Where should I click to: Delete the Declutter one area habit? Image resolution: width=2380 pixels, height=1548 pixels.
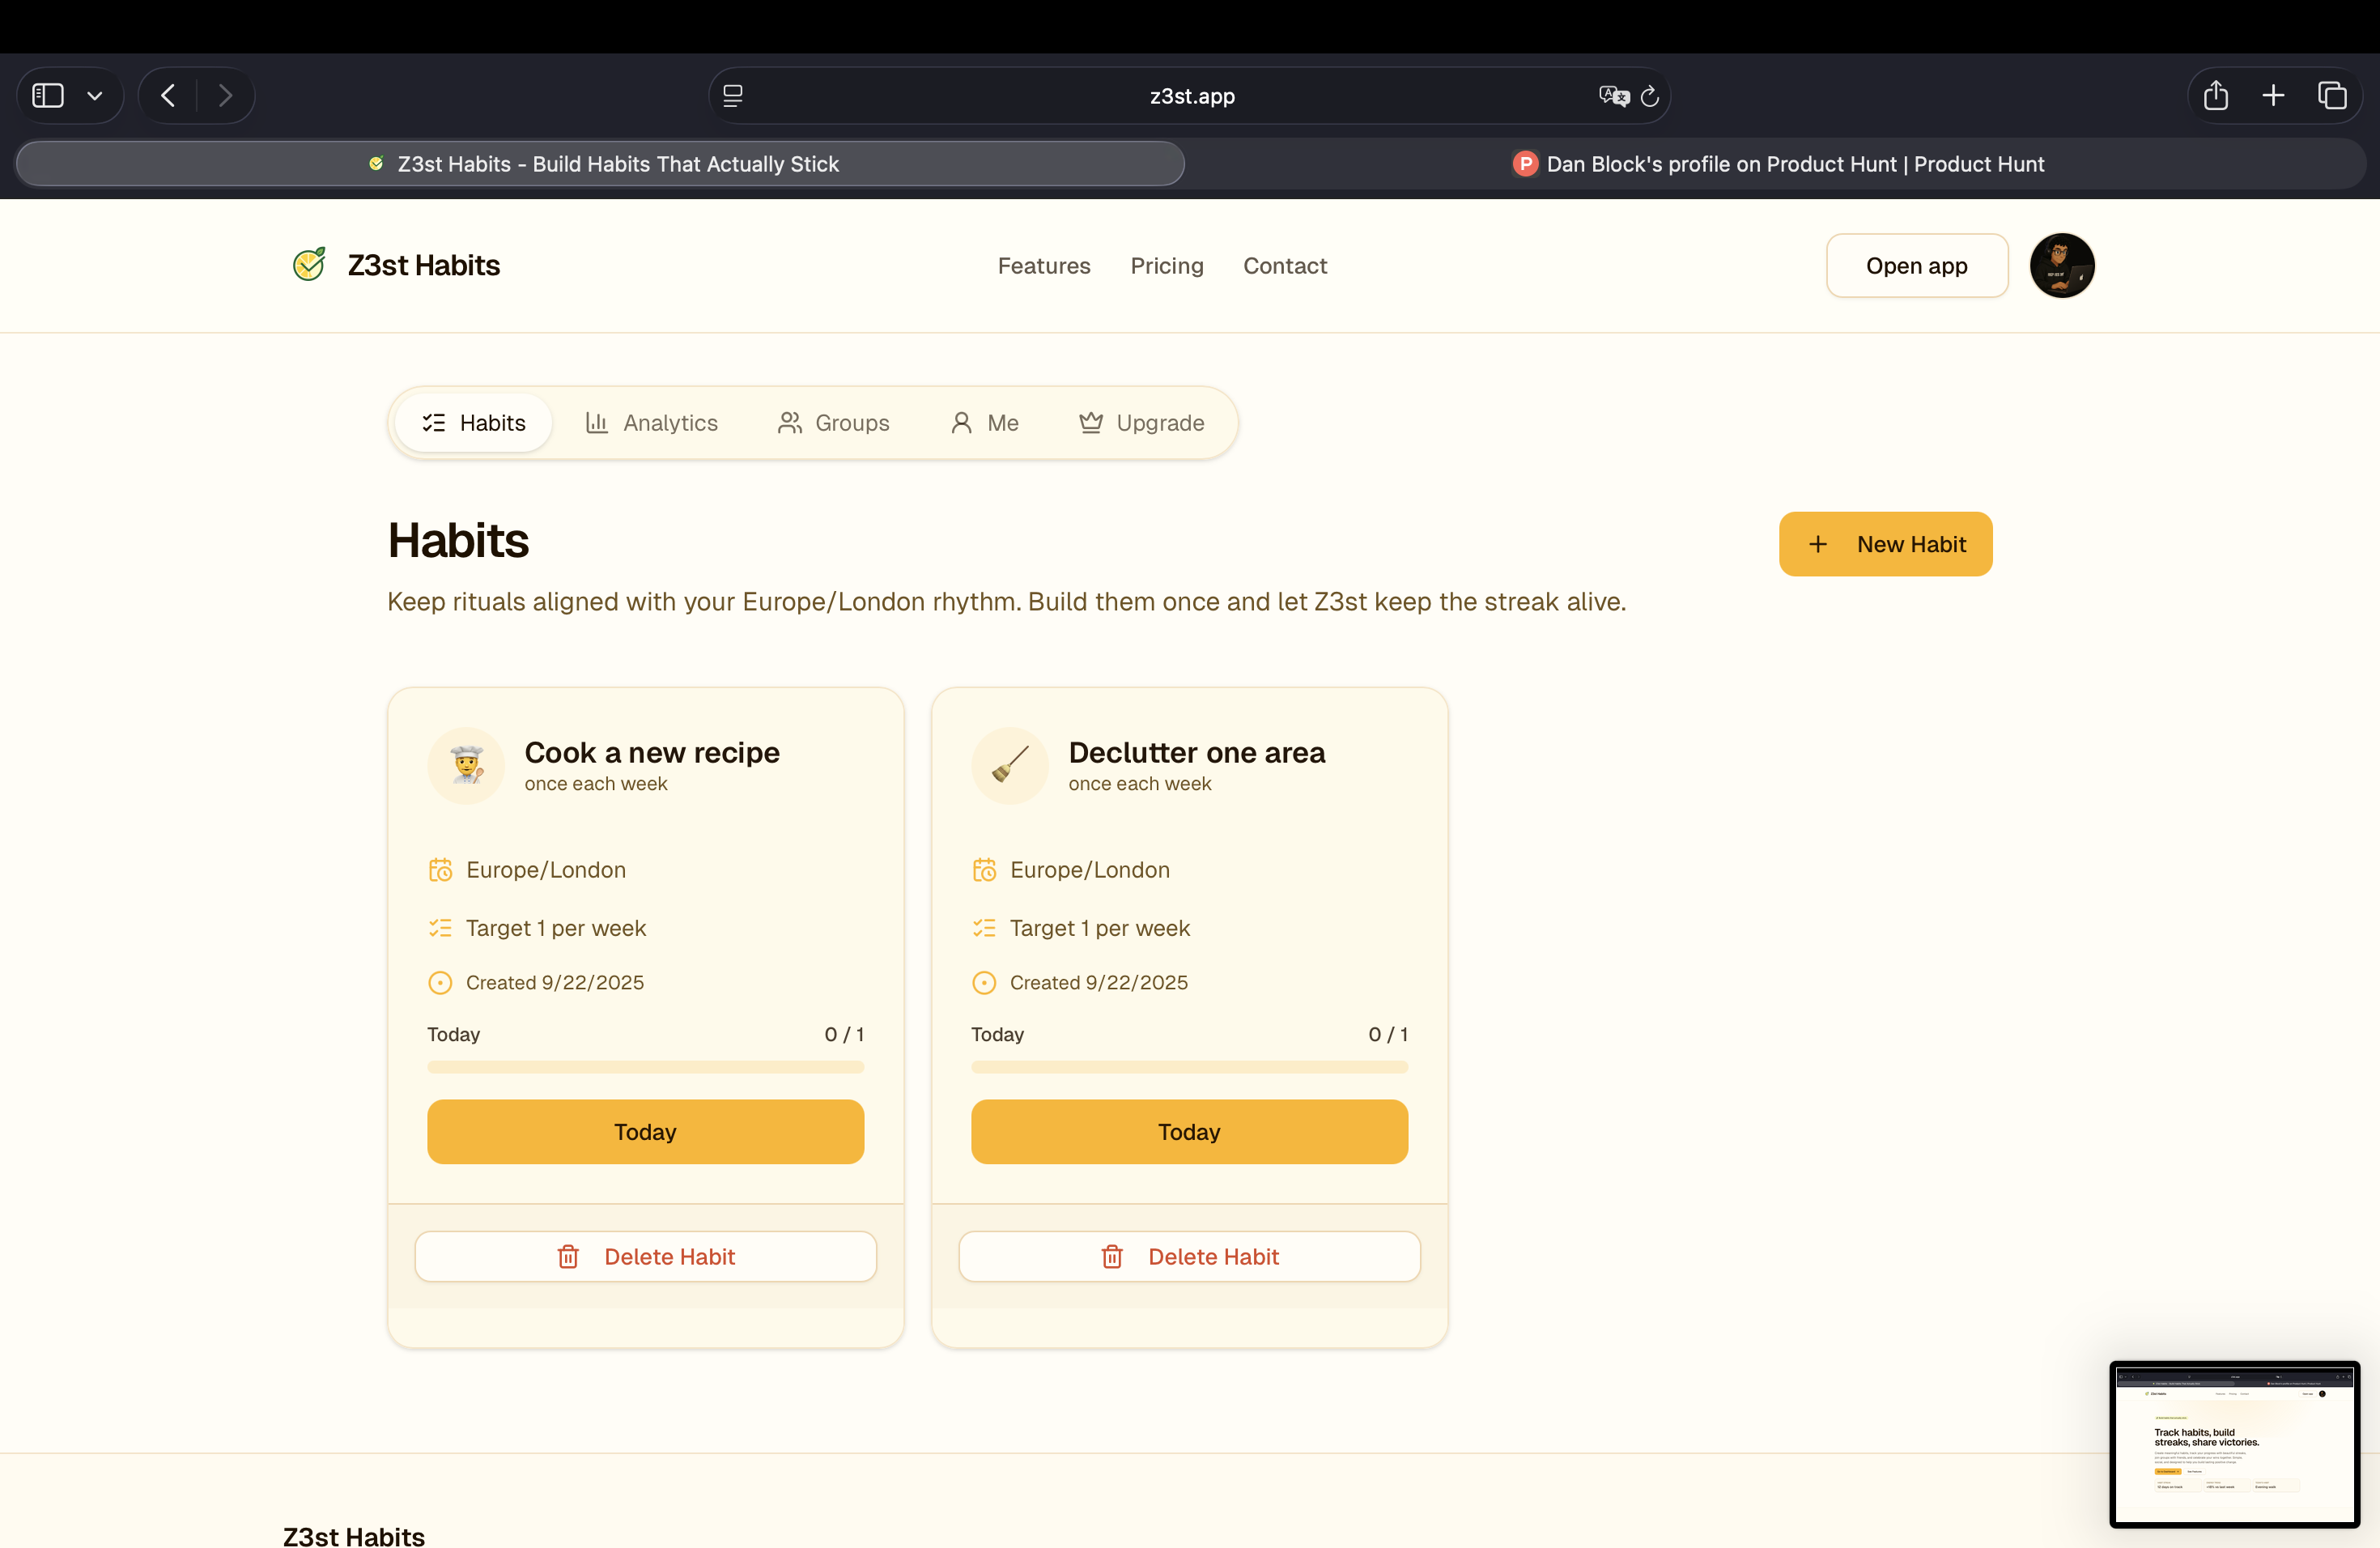click(1189, 1257)
